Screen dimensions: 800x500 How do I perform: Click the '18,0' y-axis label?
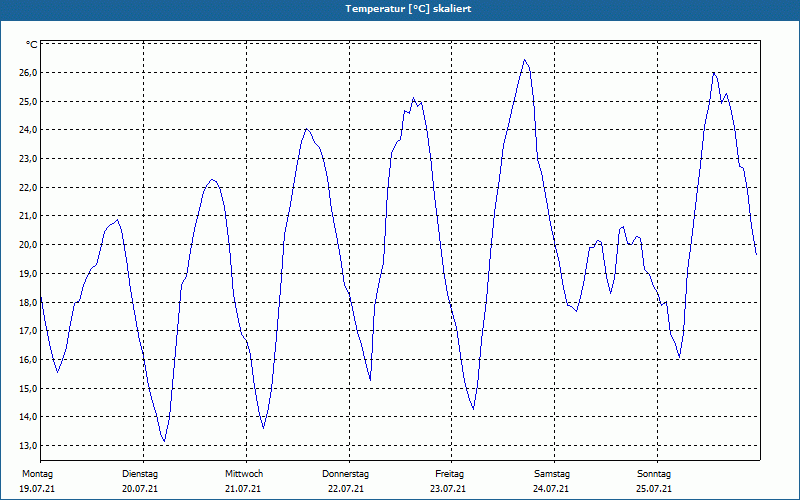click(30, 303)
